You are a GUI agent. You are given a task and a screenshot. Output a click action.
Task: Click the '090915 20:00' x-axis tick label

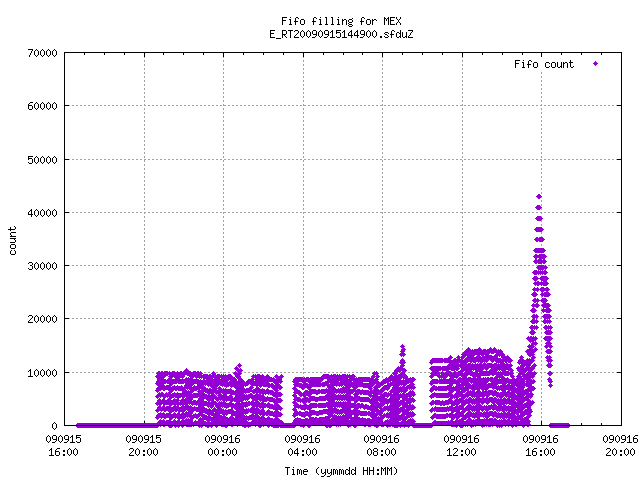click(144, 446)
